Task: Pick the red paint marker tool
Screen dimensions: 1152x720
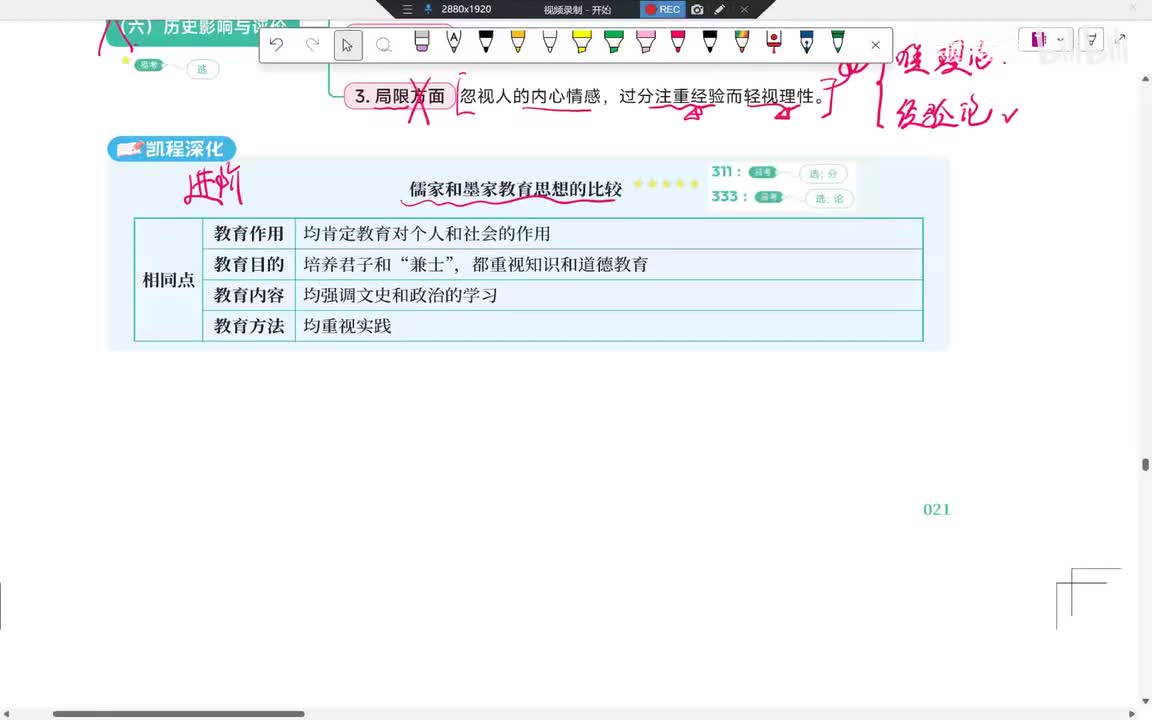Action: (774, 41)
